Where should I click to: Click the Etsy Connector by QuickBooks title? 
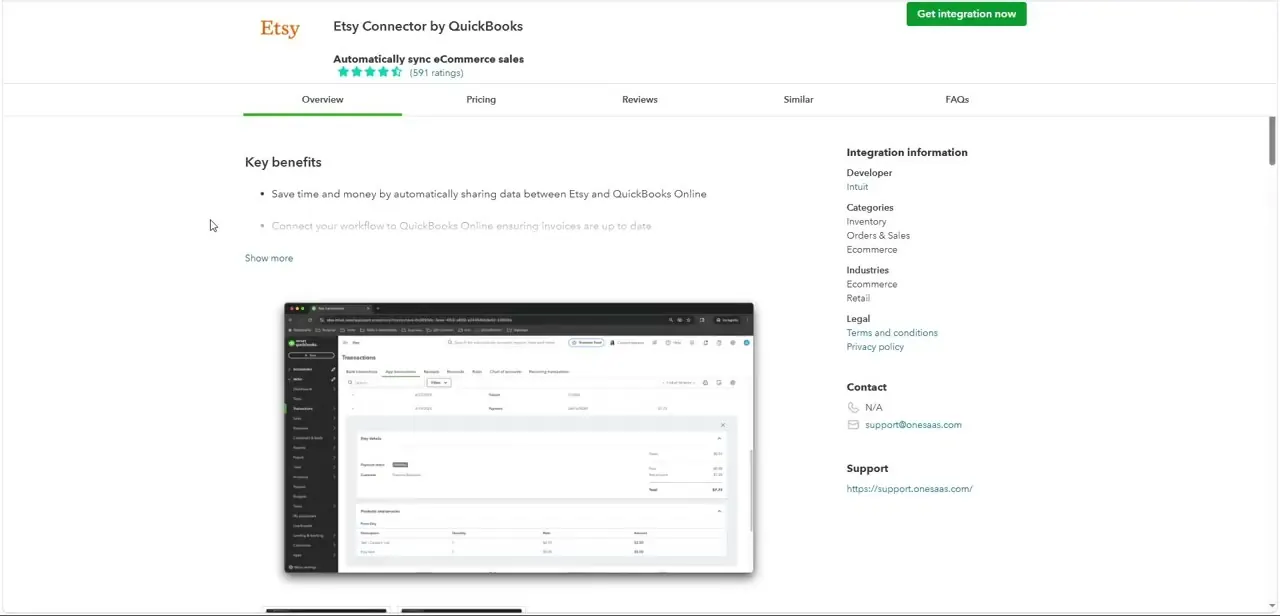(428, 26)
